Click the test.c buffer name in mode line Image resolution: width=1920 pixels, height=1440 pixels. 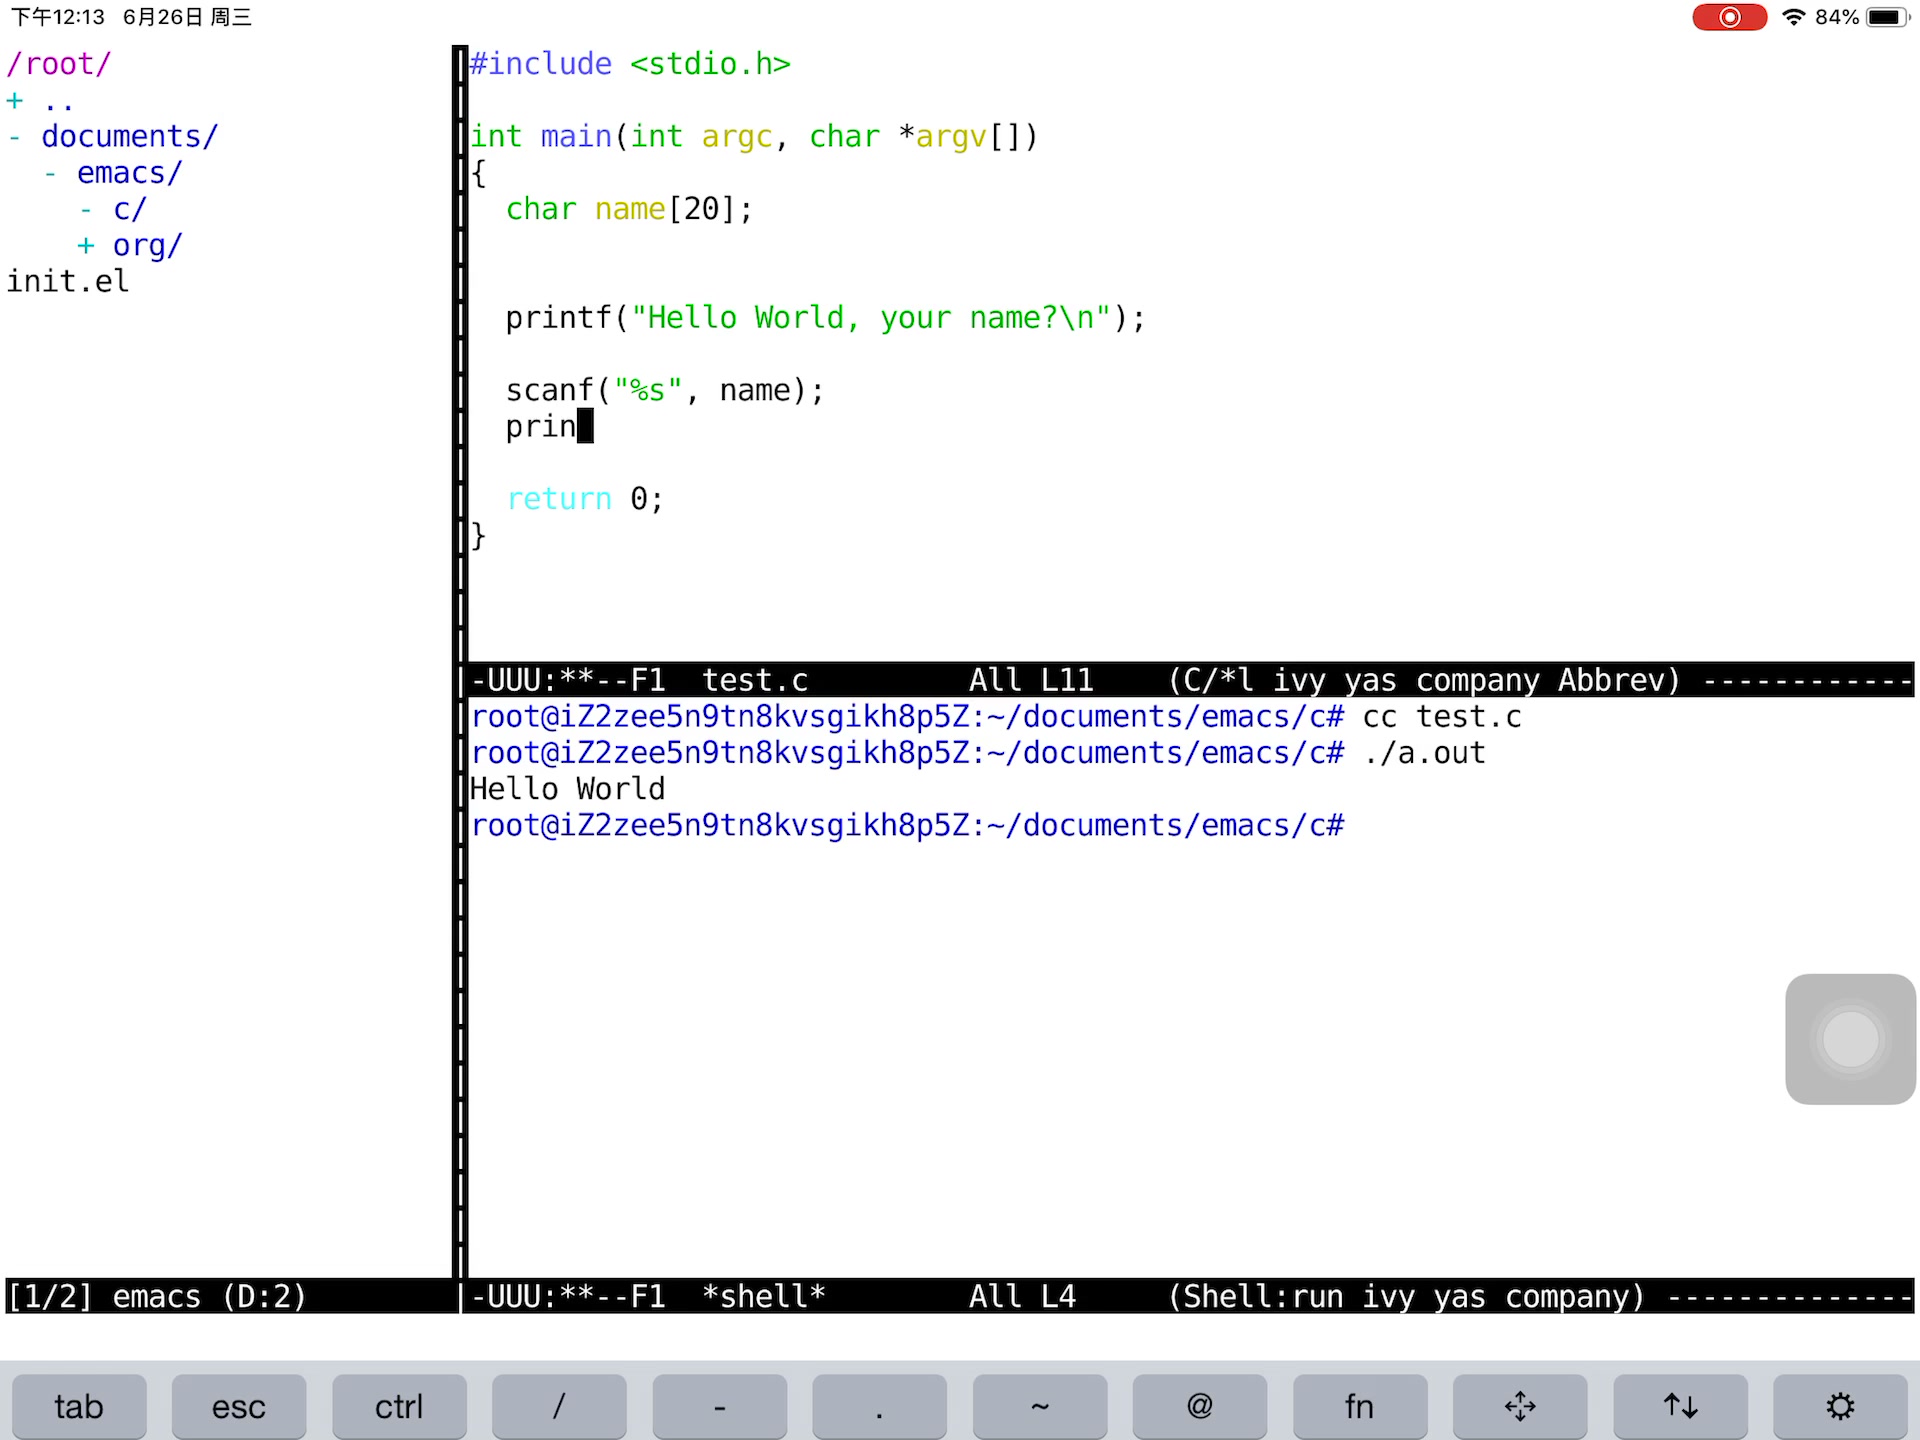coord(755,680)
